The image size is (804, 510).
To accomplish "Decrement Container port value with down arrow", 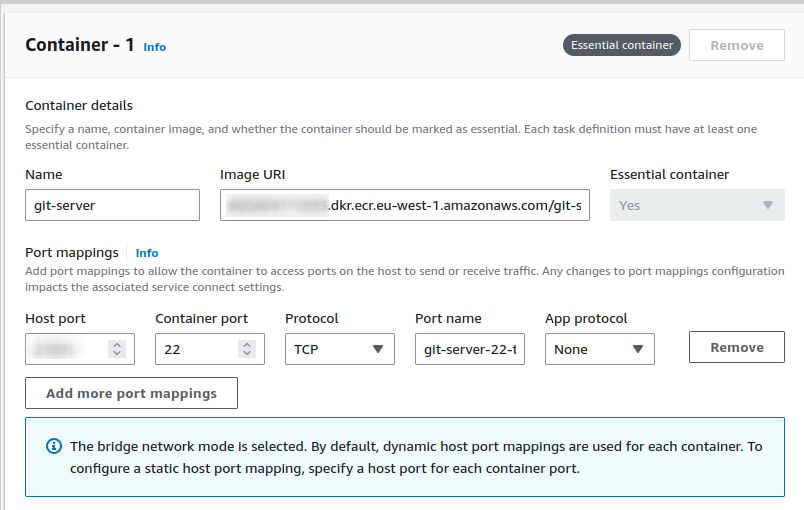I will click(247, 354).
